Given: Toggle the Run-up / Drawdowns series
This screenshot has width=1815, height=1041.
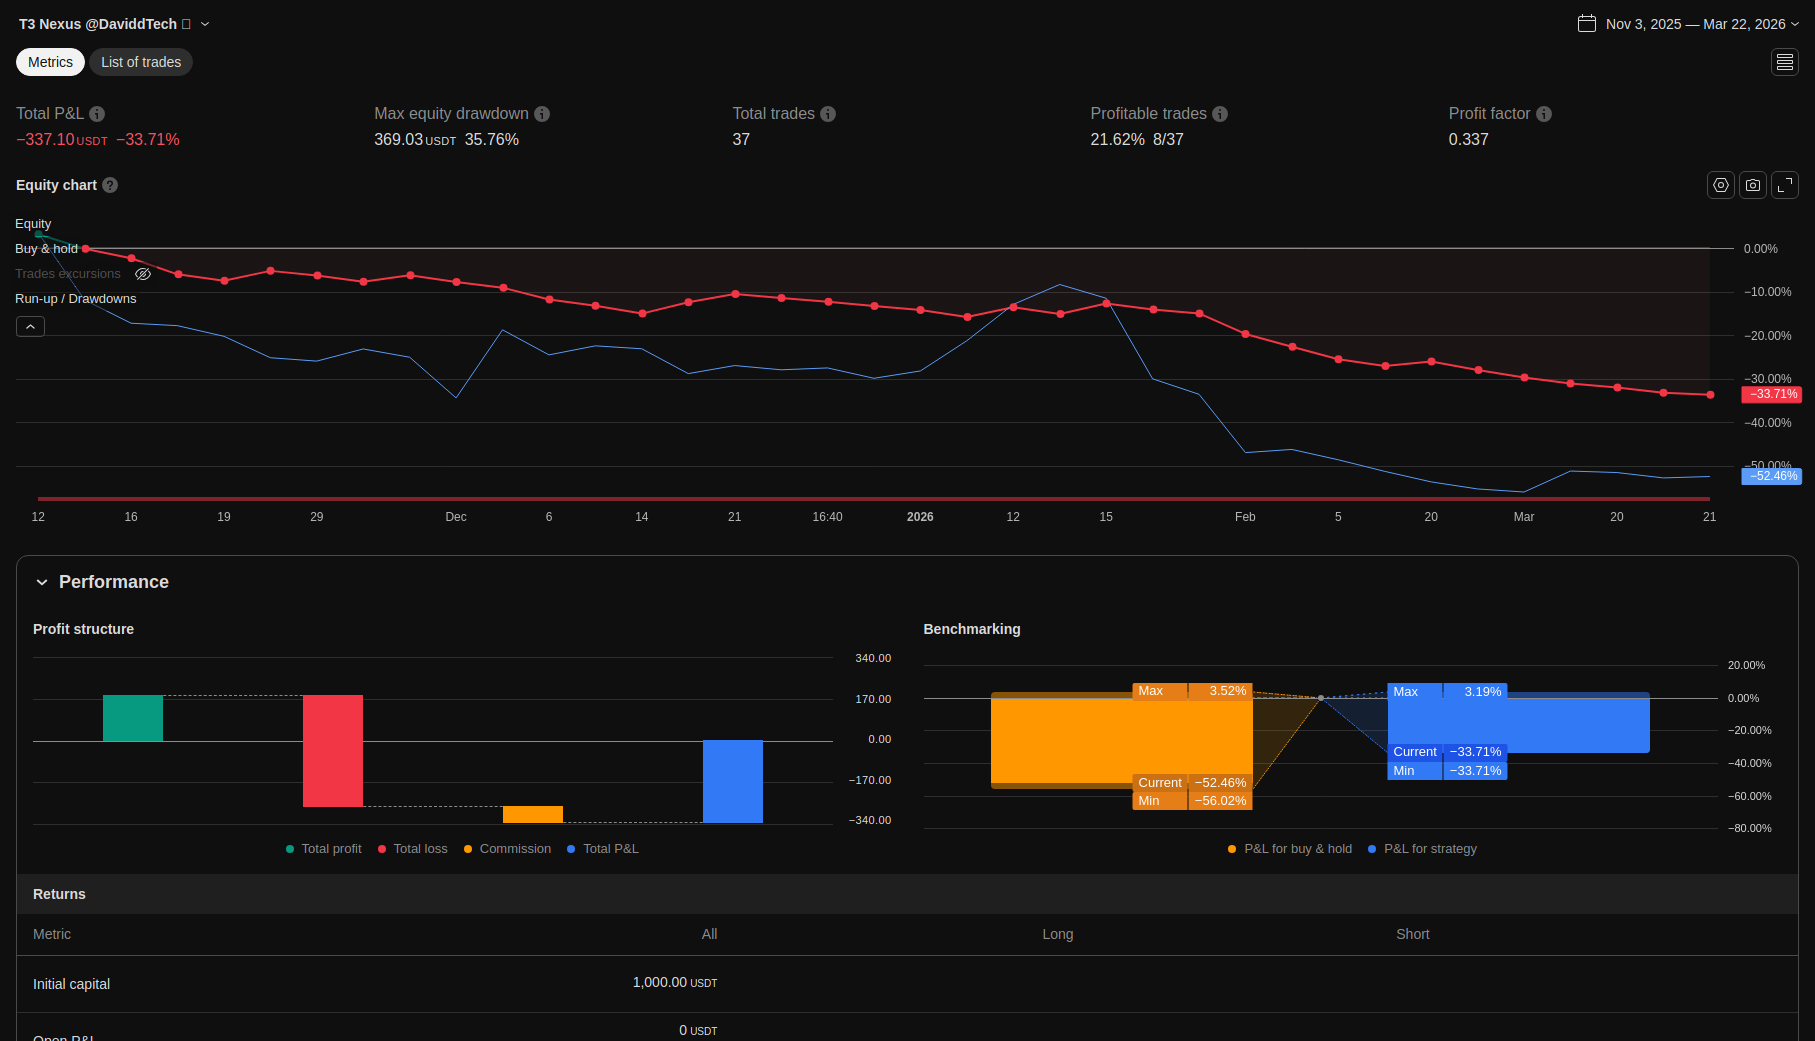Looking at the screenshot, I should tap(75, 299).
